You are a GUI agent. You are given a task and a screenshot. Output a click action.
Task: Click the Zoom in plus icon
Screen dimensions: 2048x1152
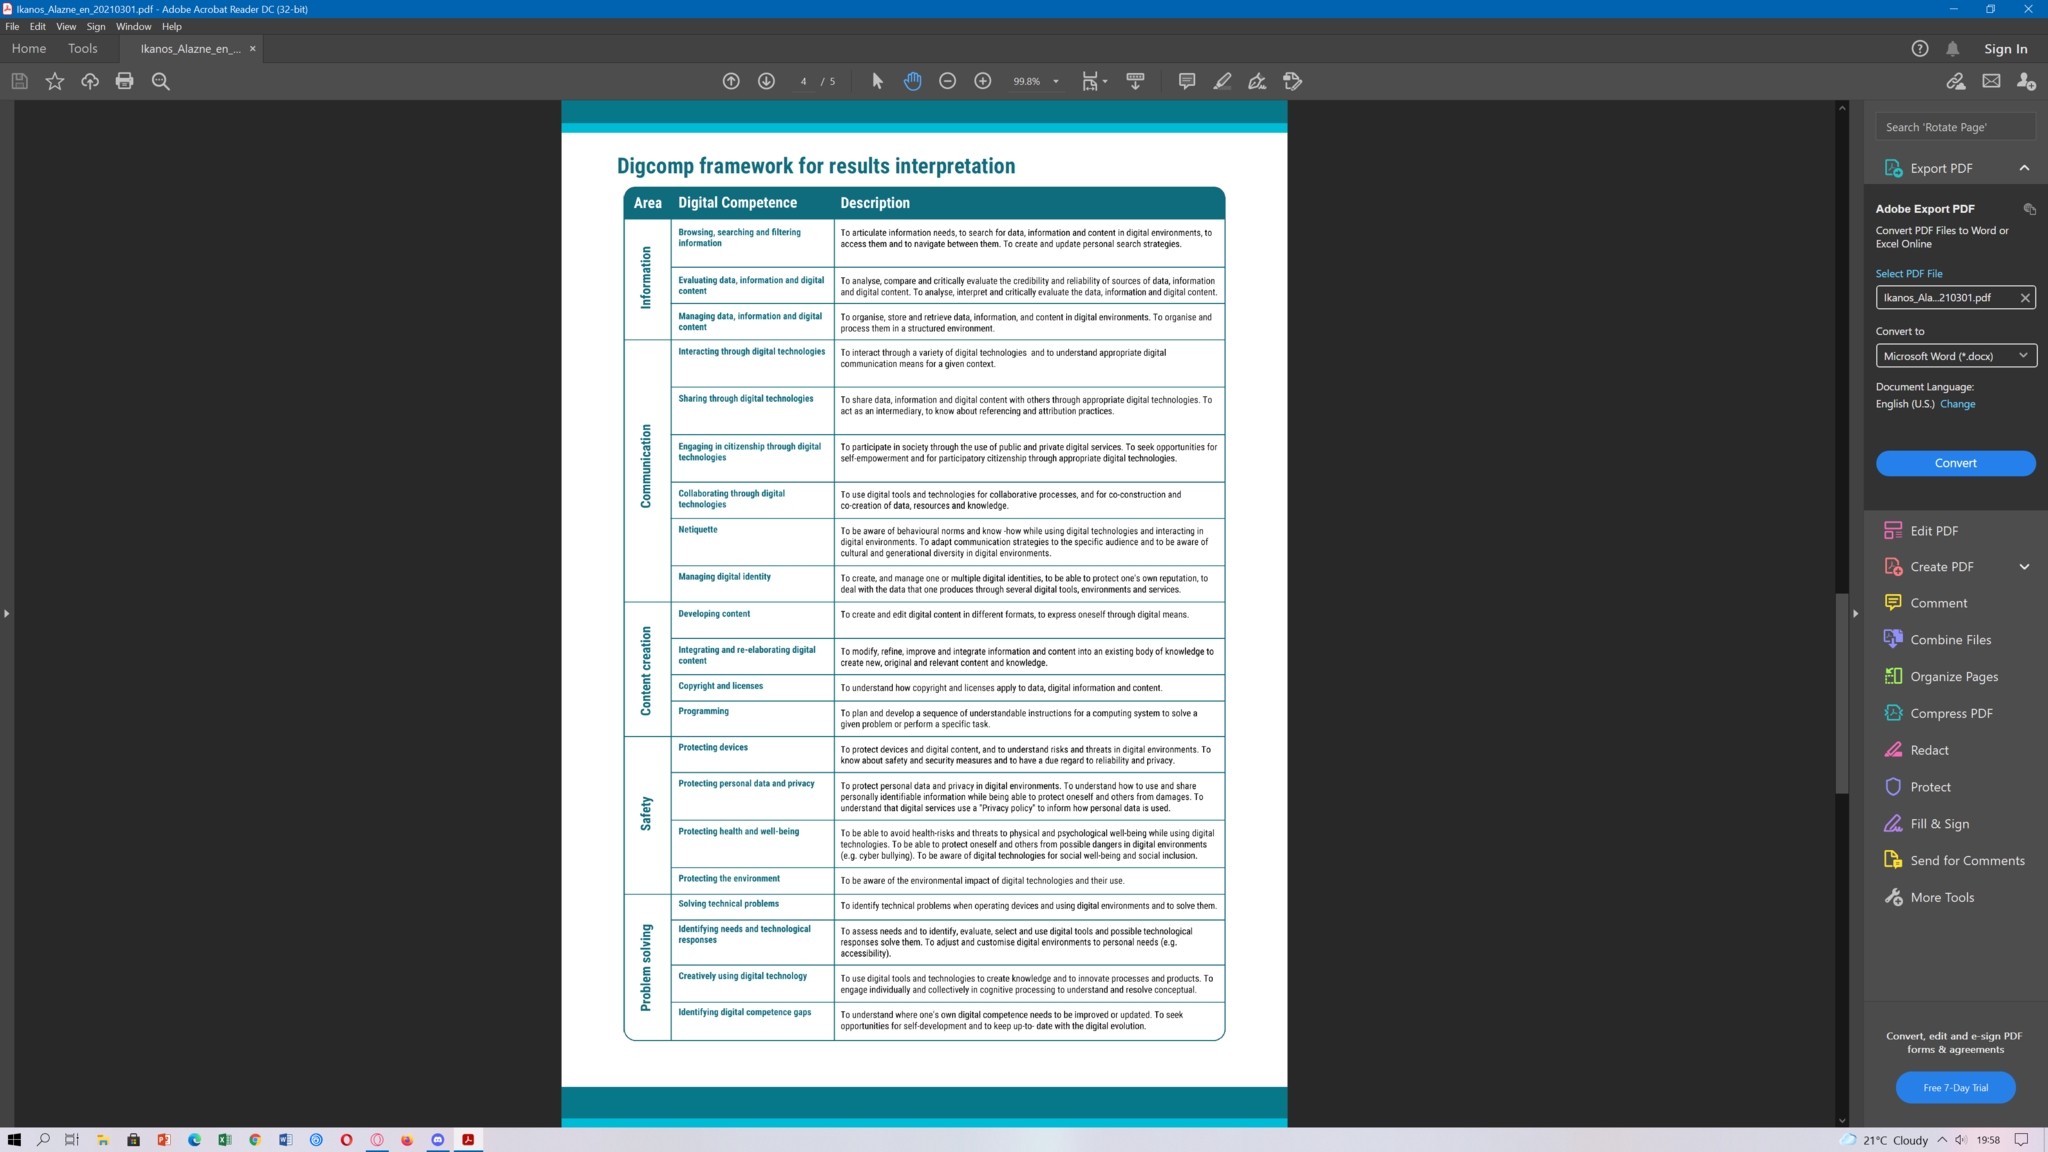coord(983,81)
